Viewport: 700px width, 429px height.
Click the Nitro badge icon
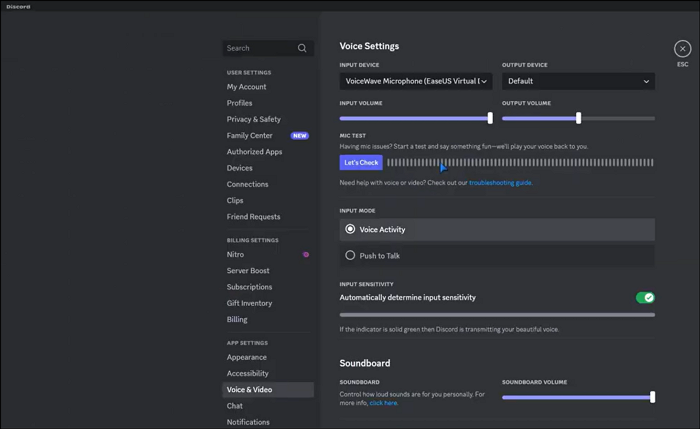[306, 255]
